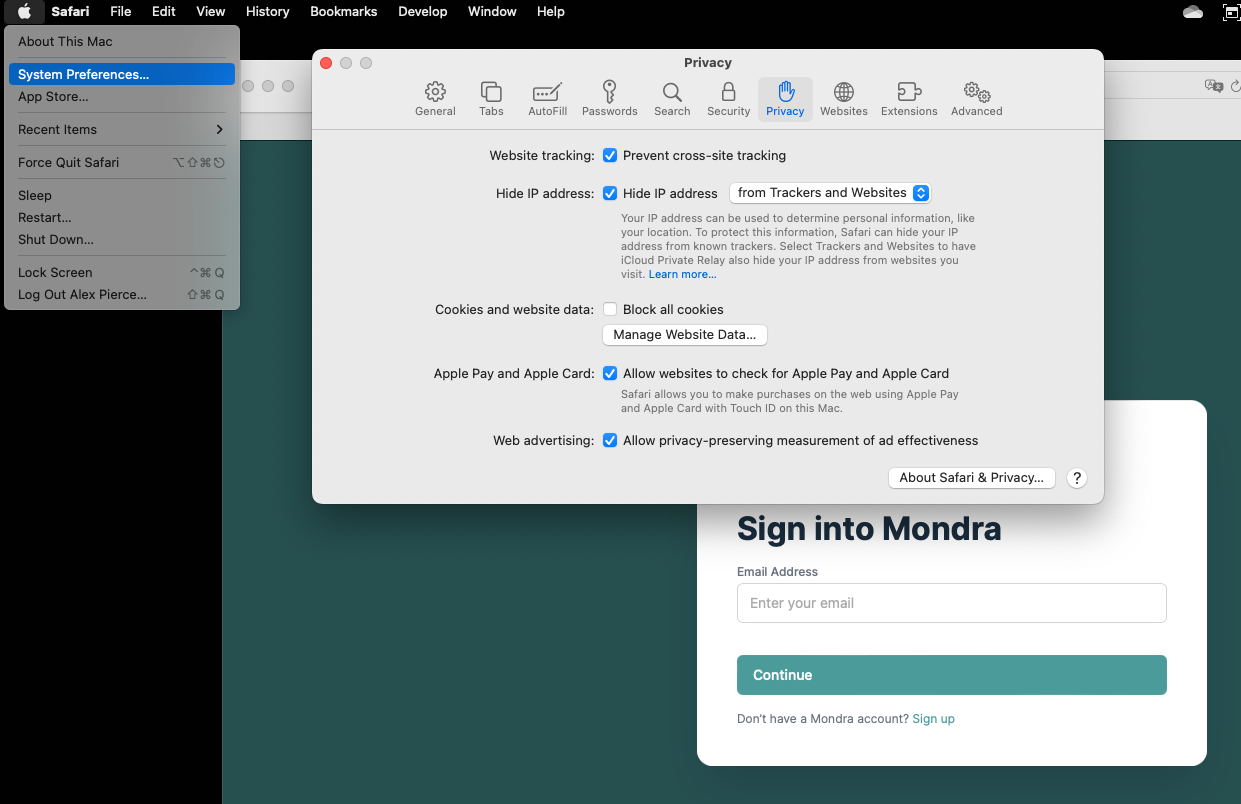
Task: Open the View menu
Action: pyautogui.click(x=210, y=12)
